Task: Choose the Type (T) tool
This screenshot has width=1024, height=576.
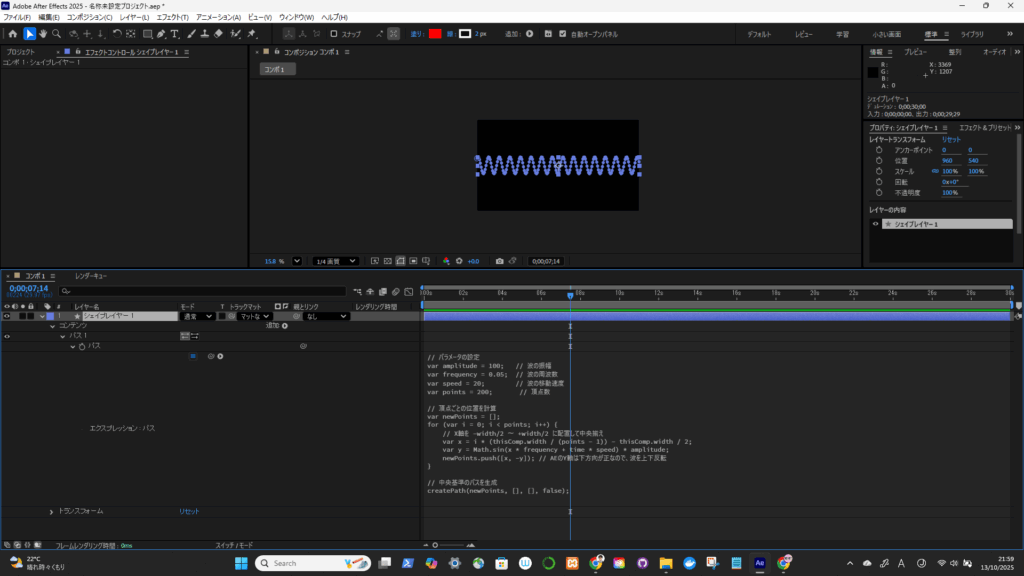Action: coord(176,34)
